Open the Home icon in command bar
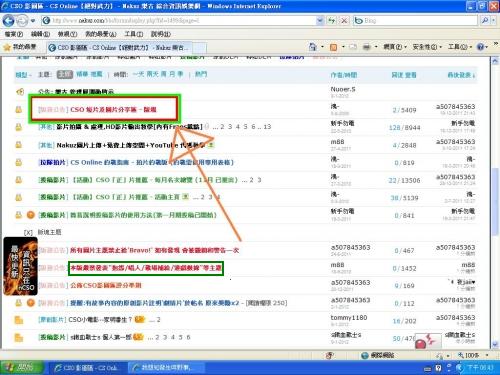The height and width of the screenshot is (375, 500). point(312,47)
